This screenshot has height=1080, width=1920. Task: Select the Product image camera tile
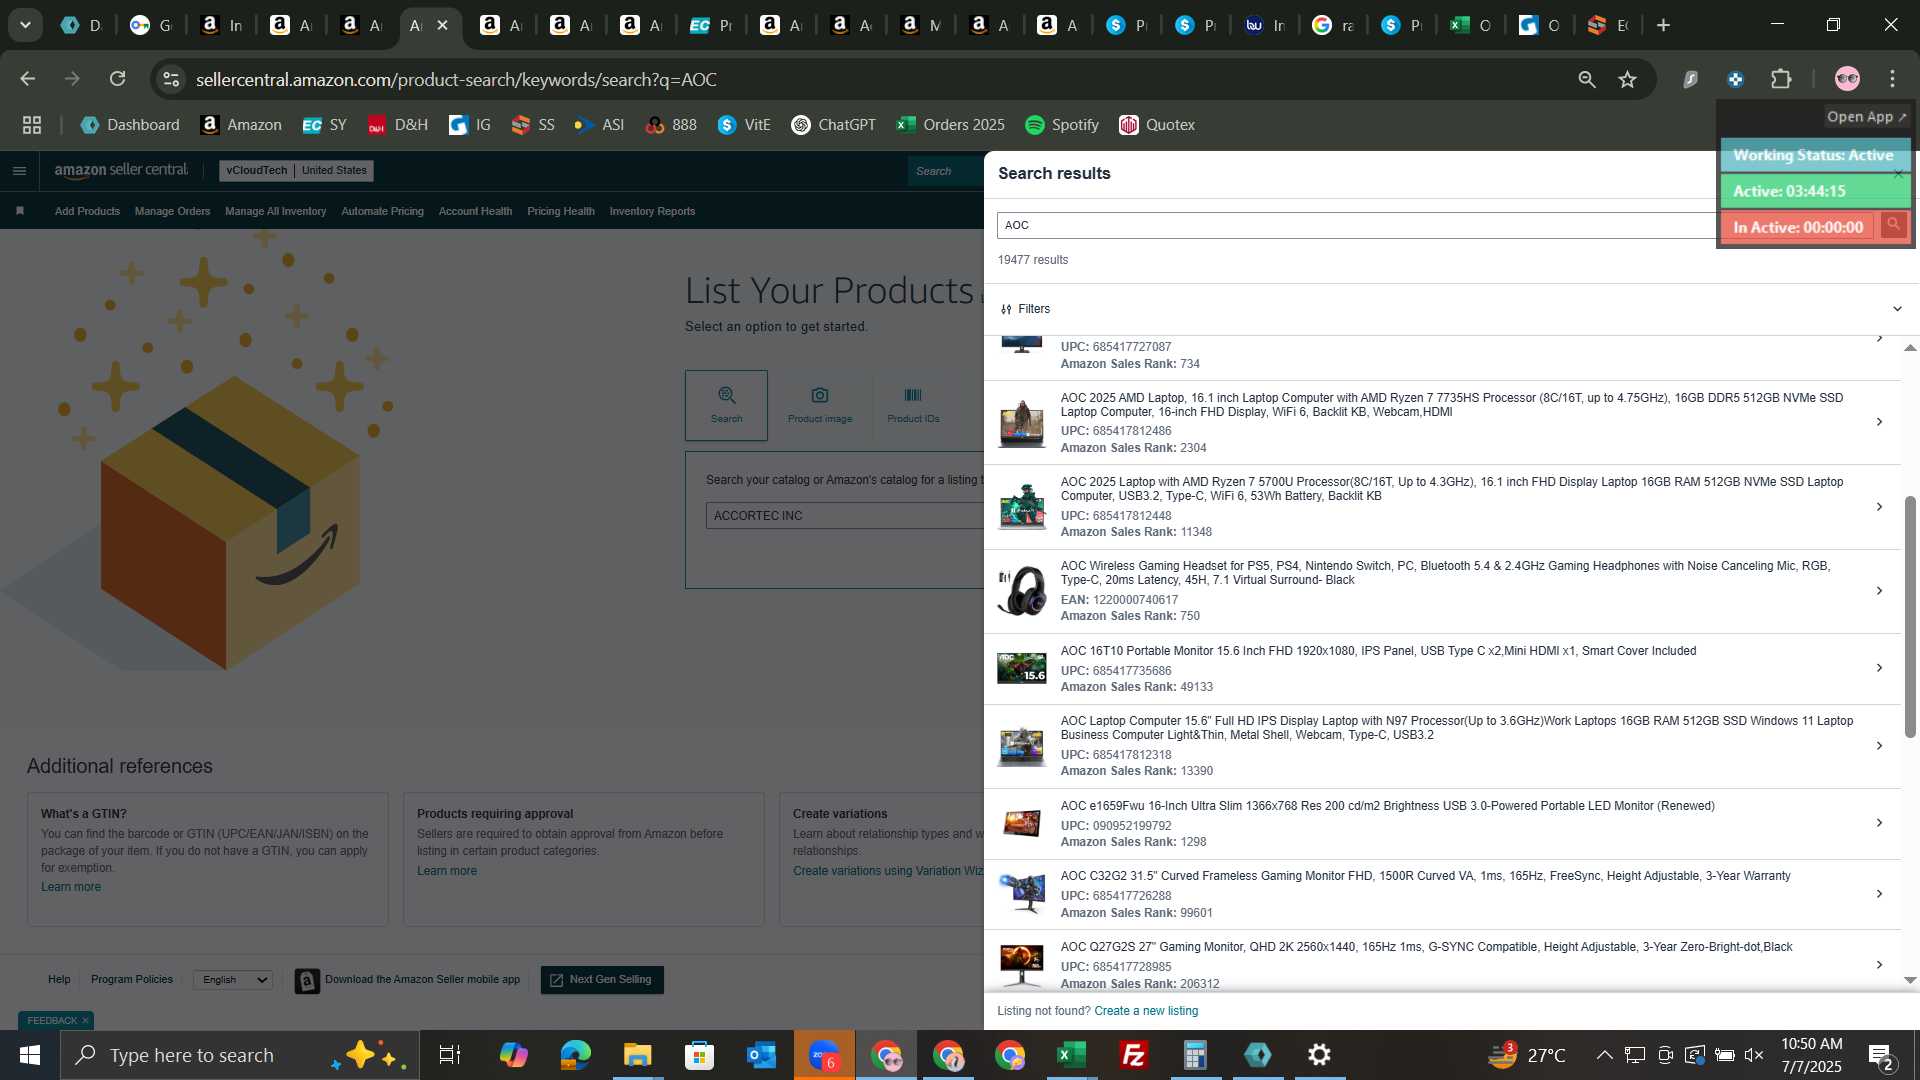[x=820, y=405]
